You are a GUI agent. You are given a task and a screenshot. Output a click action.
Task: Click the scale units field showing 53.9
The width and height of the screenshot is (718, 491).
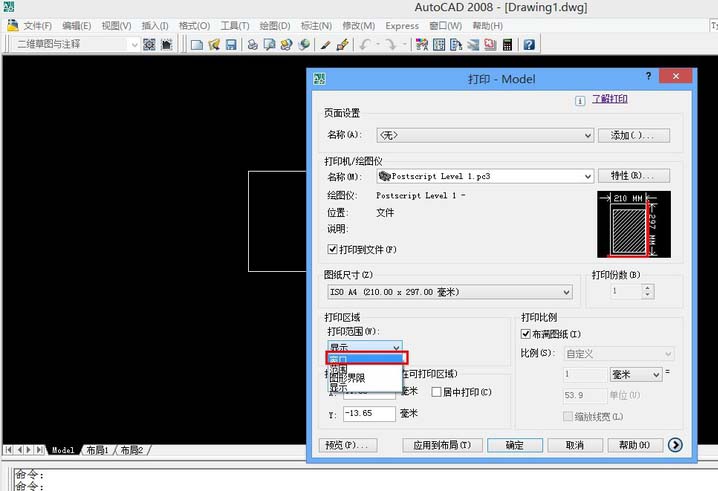(x=585, y=395)
